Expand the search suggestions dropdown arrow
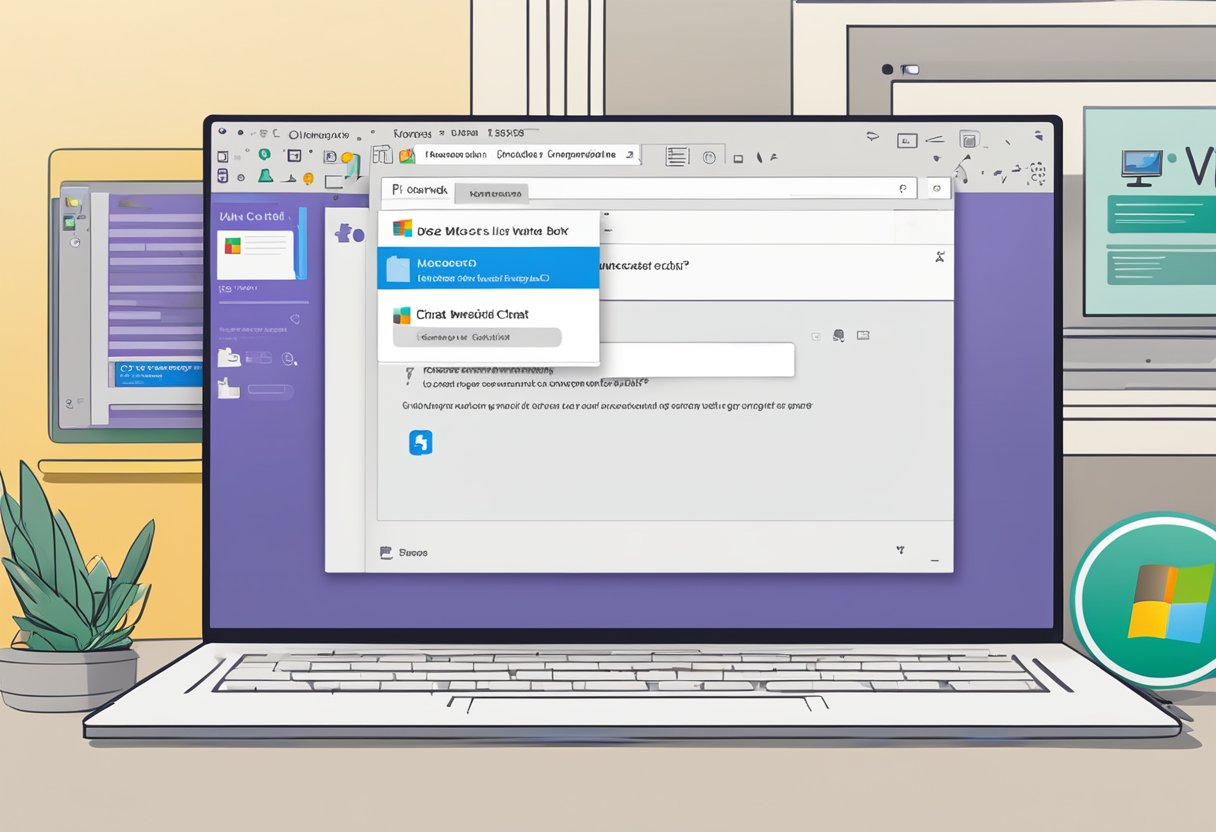Viewport: 1216px width, 832px height. [935, 189]
